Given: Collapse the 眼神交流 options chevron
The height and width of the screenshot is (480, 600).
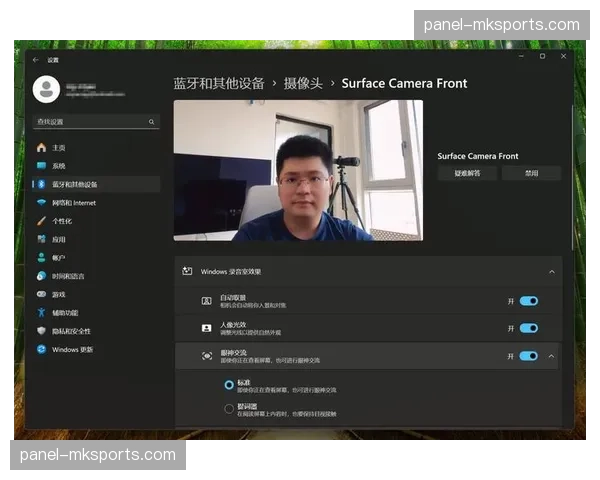Looking at the screenshot, I should click(551, 356).
